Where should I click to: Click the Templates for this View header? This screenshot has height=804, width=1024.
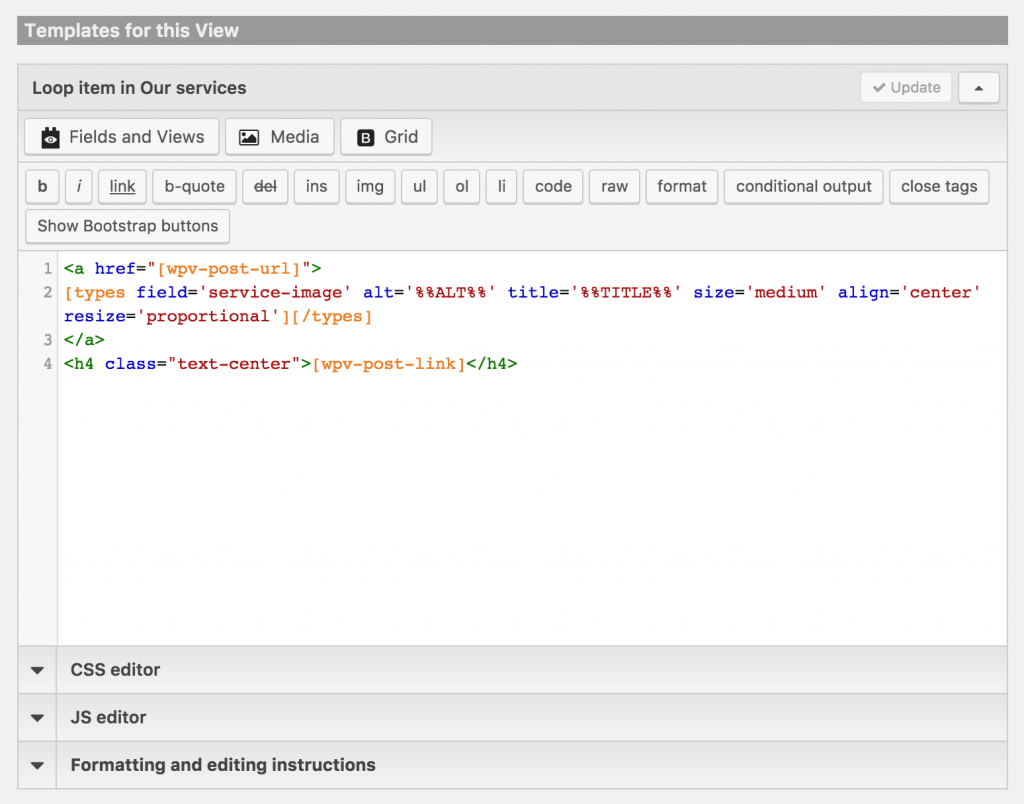coord(131,31)
